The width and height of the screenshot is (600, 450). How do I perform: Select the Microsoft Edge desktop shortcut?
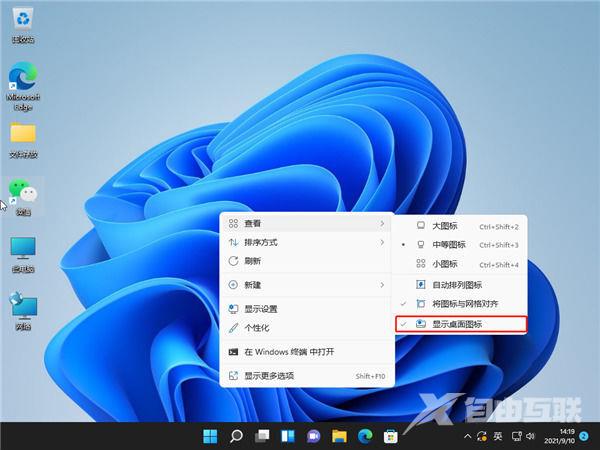click(x=23, y=86)
